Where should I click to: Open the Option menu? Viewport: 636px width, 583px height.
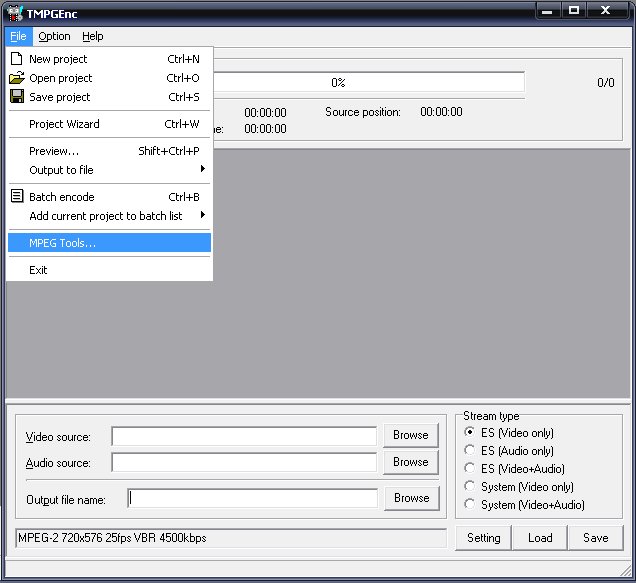tap(54, 36)
